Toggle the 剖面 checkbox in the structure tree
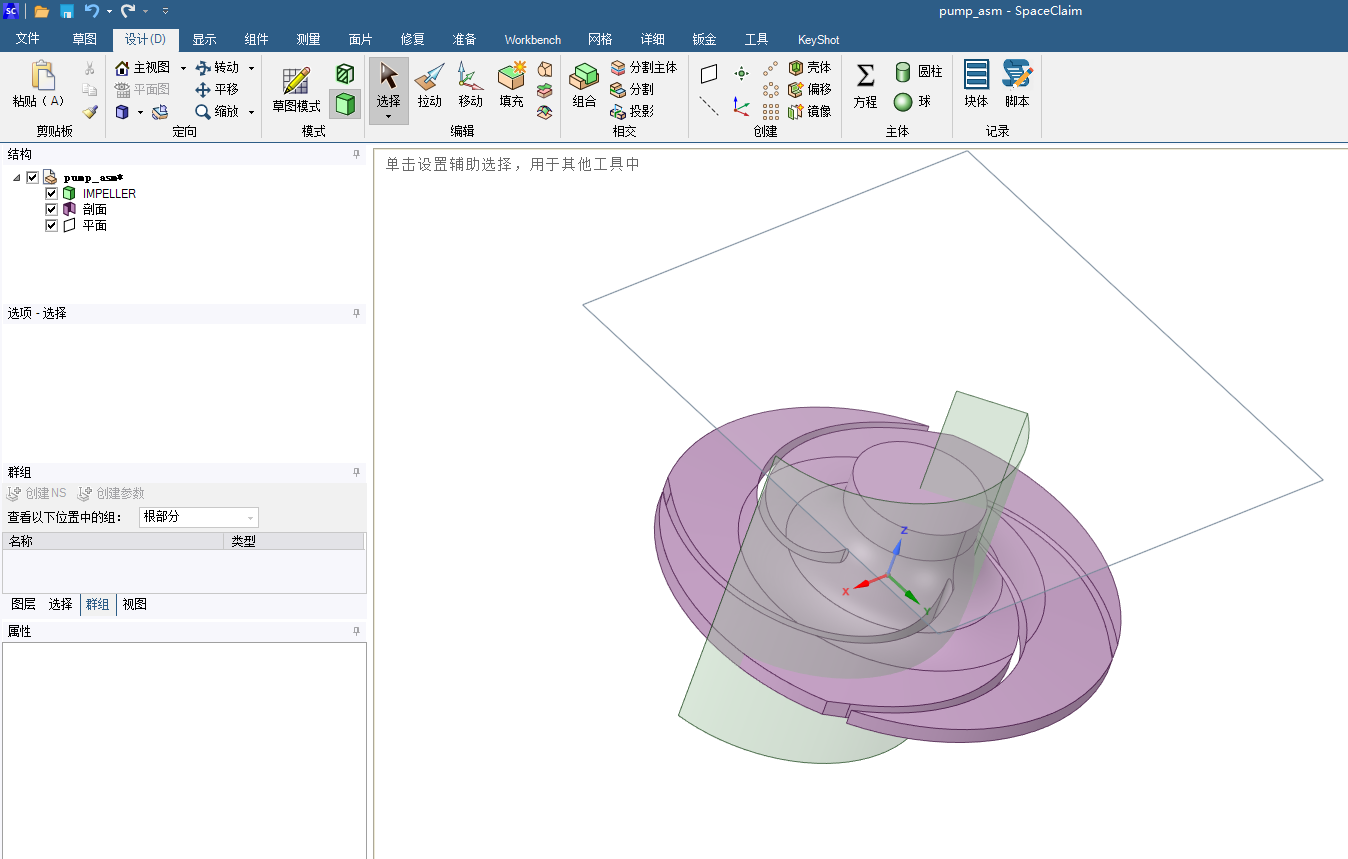This screenshot has height=859, width=1348. click(52, 210)
